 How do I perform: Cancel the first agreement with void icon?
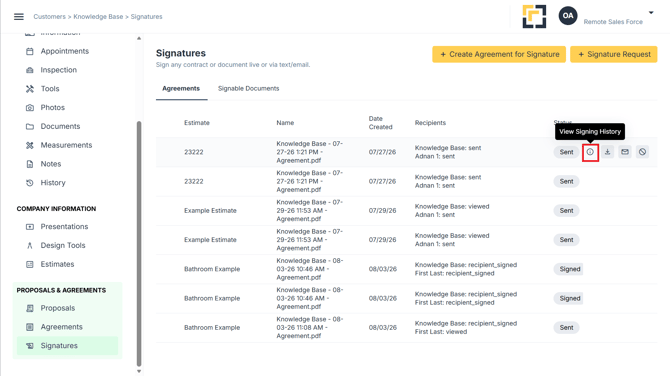[642, 152]
